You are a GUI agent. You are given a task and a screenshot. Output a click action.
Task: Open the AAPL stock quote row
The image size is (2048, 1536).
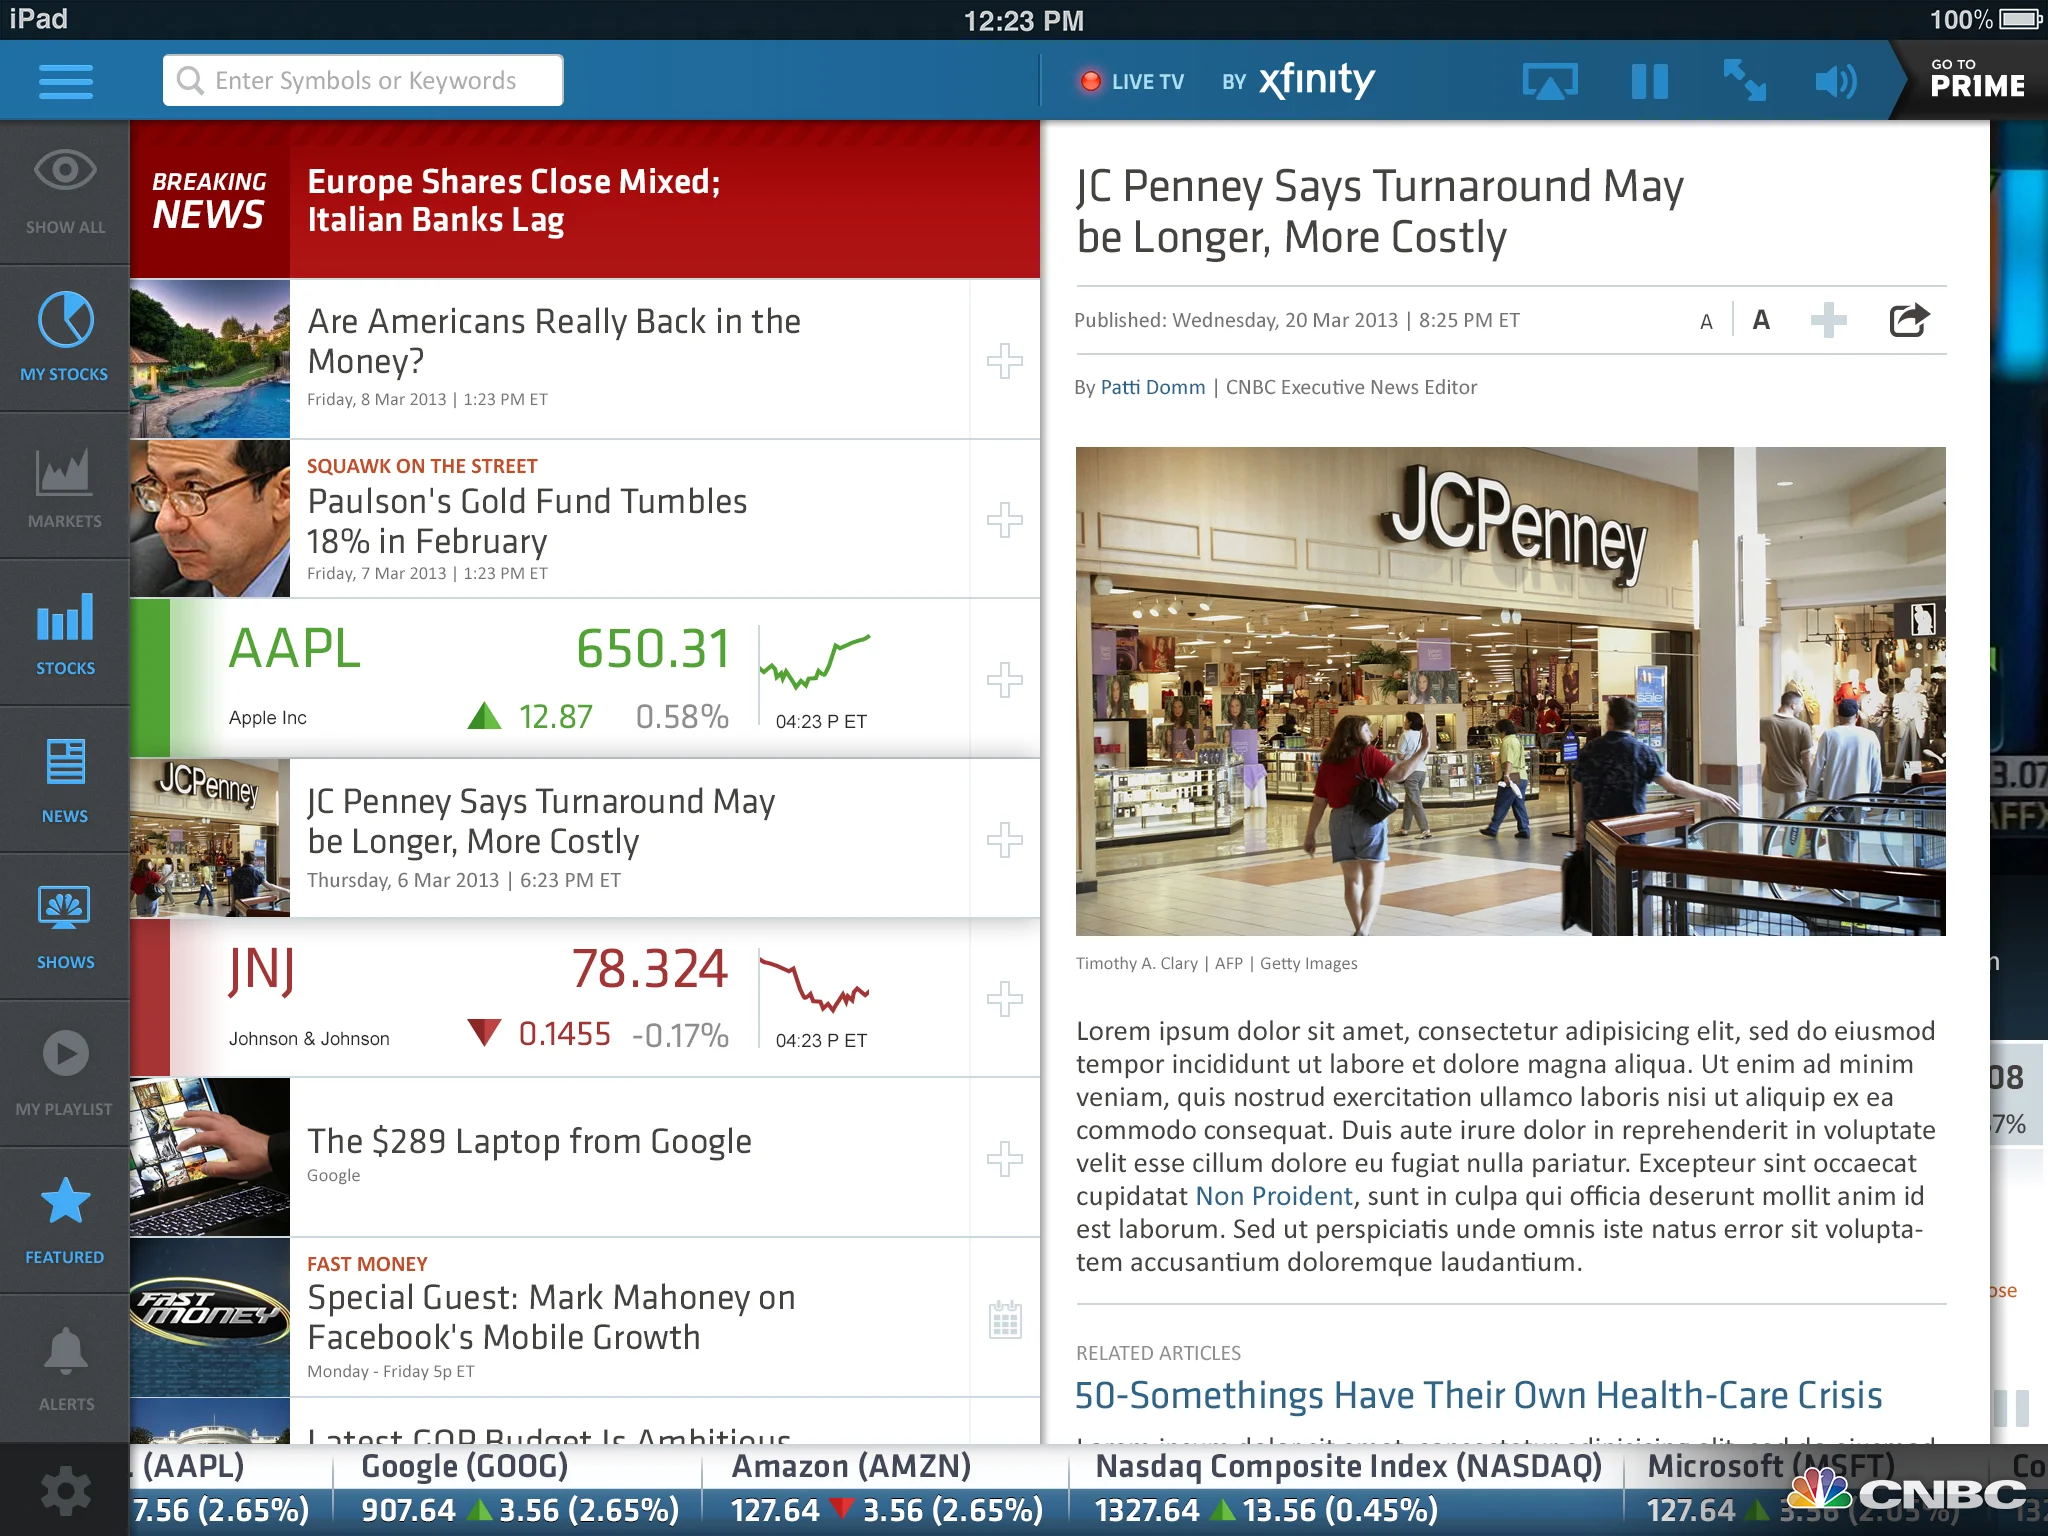point(585,678)
